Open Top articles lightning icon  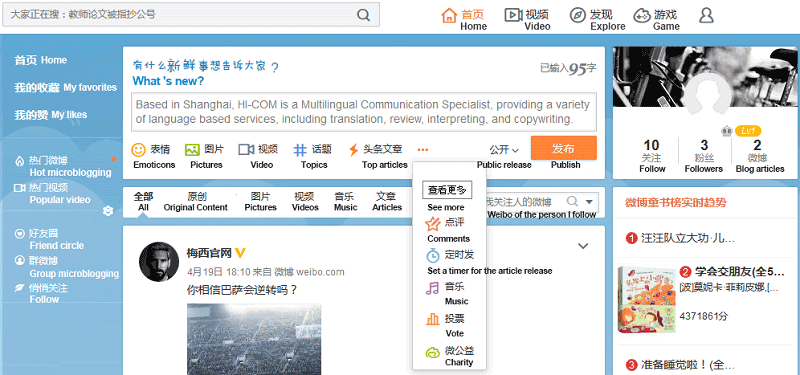[x=353, y=149]
